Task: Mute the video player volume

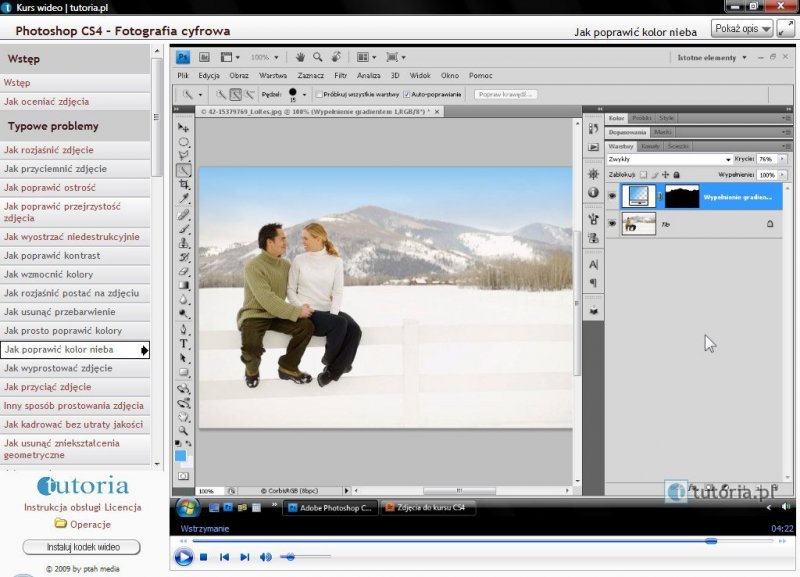Action: pos(265,557)
